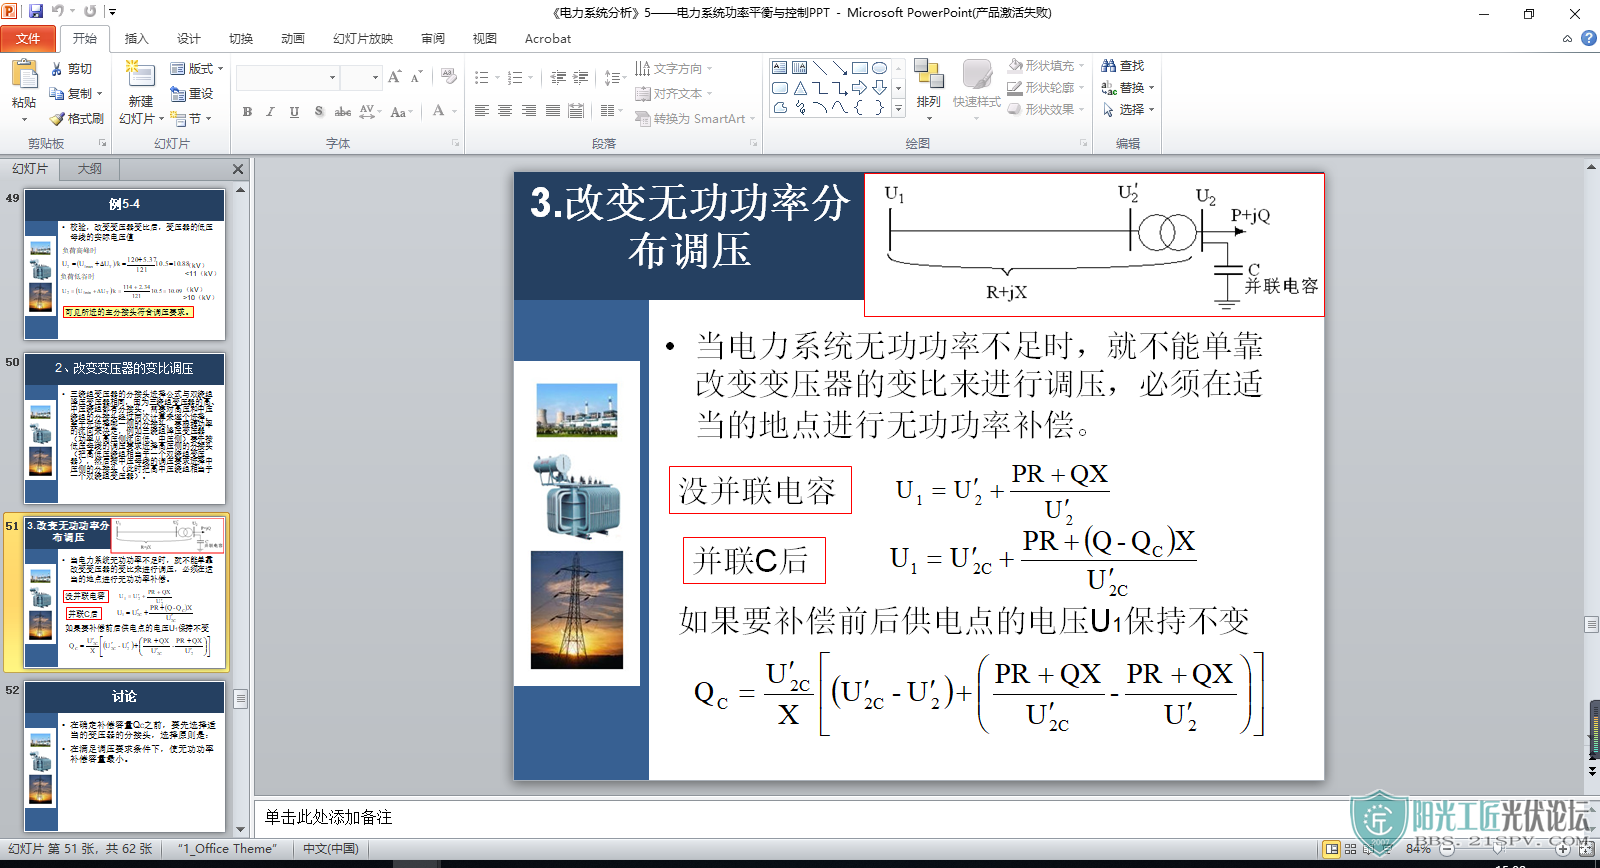Switch to the 大纲 outline pane tab

(90, 169)
